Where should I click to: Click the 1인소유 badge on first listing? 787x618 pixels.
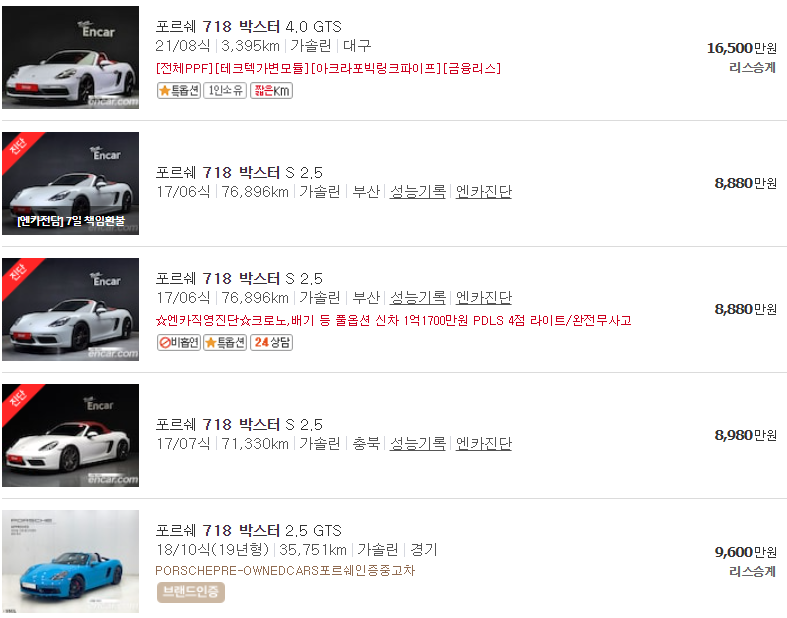(225, 91)
